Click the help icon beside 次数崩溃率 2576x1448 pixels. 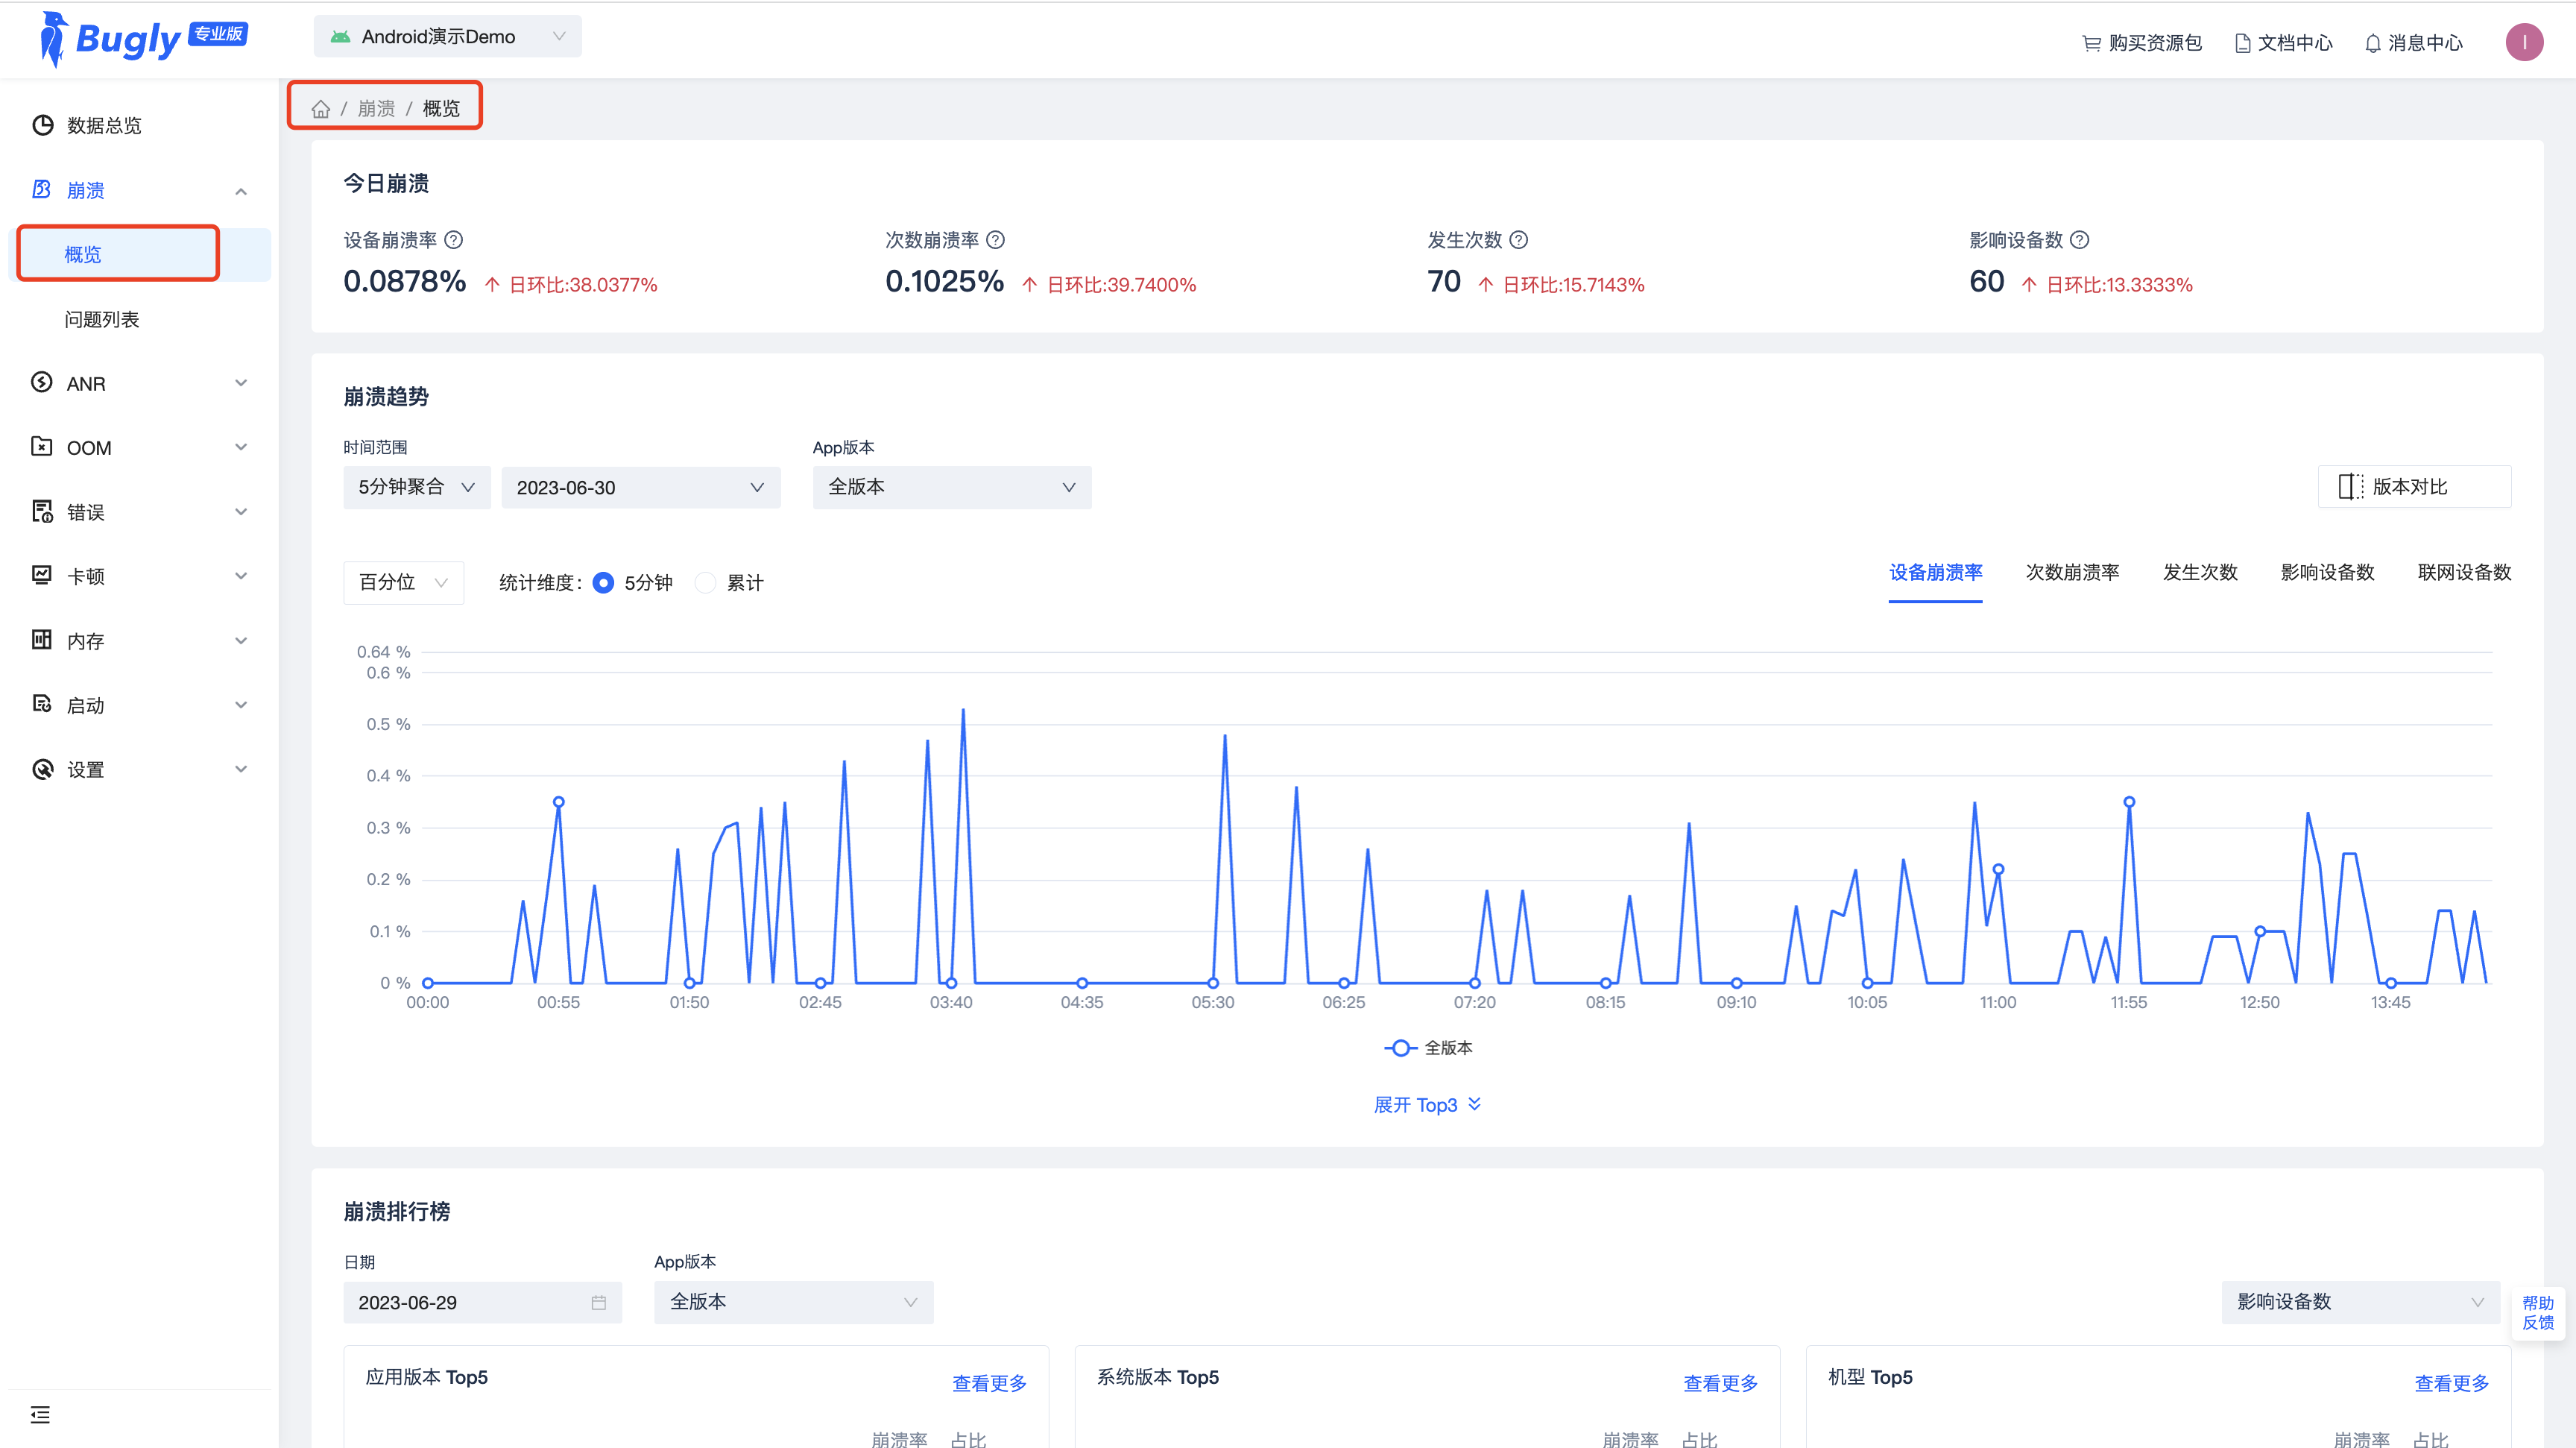pos(995,240)
